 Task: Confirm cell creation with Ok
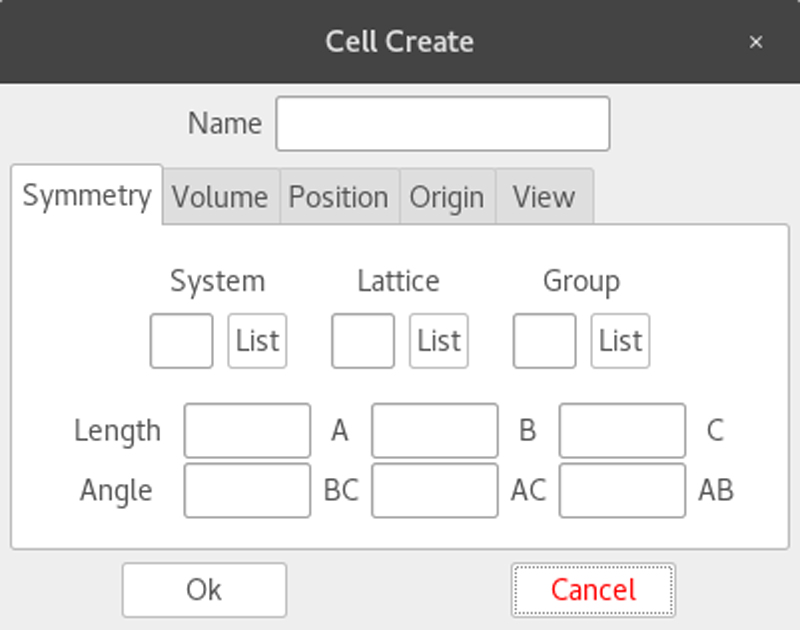pyautogui.click(x=204, y=589)
